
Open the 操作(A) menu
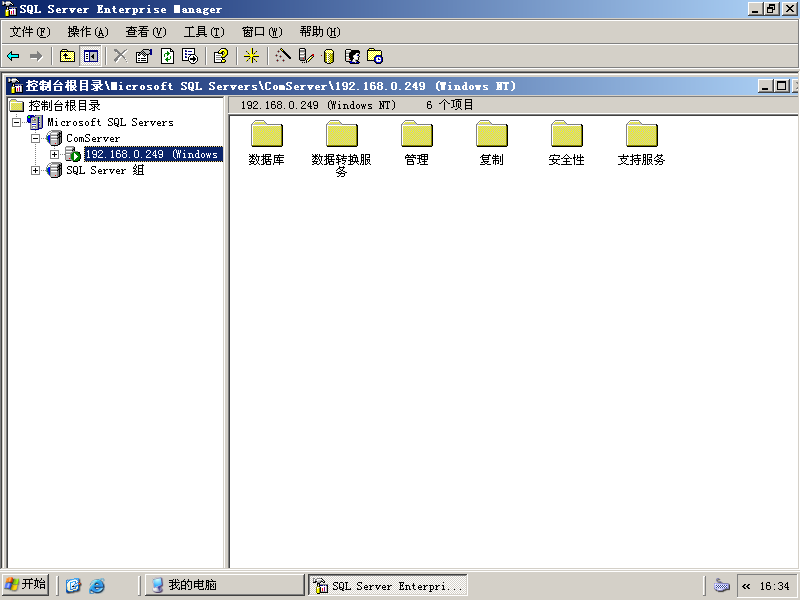coord(88,32)
